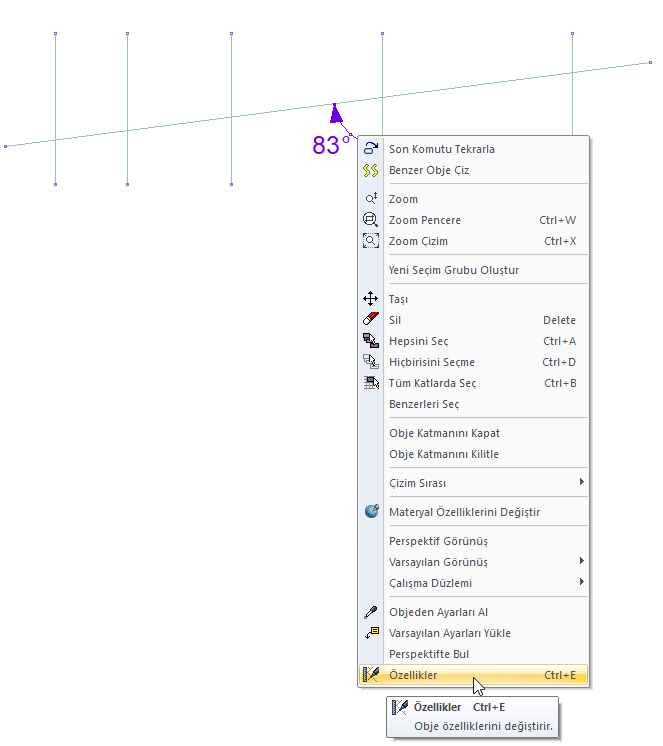Expand the Varsayılan Görünüş submenu arrow

point(581,561)
